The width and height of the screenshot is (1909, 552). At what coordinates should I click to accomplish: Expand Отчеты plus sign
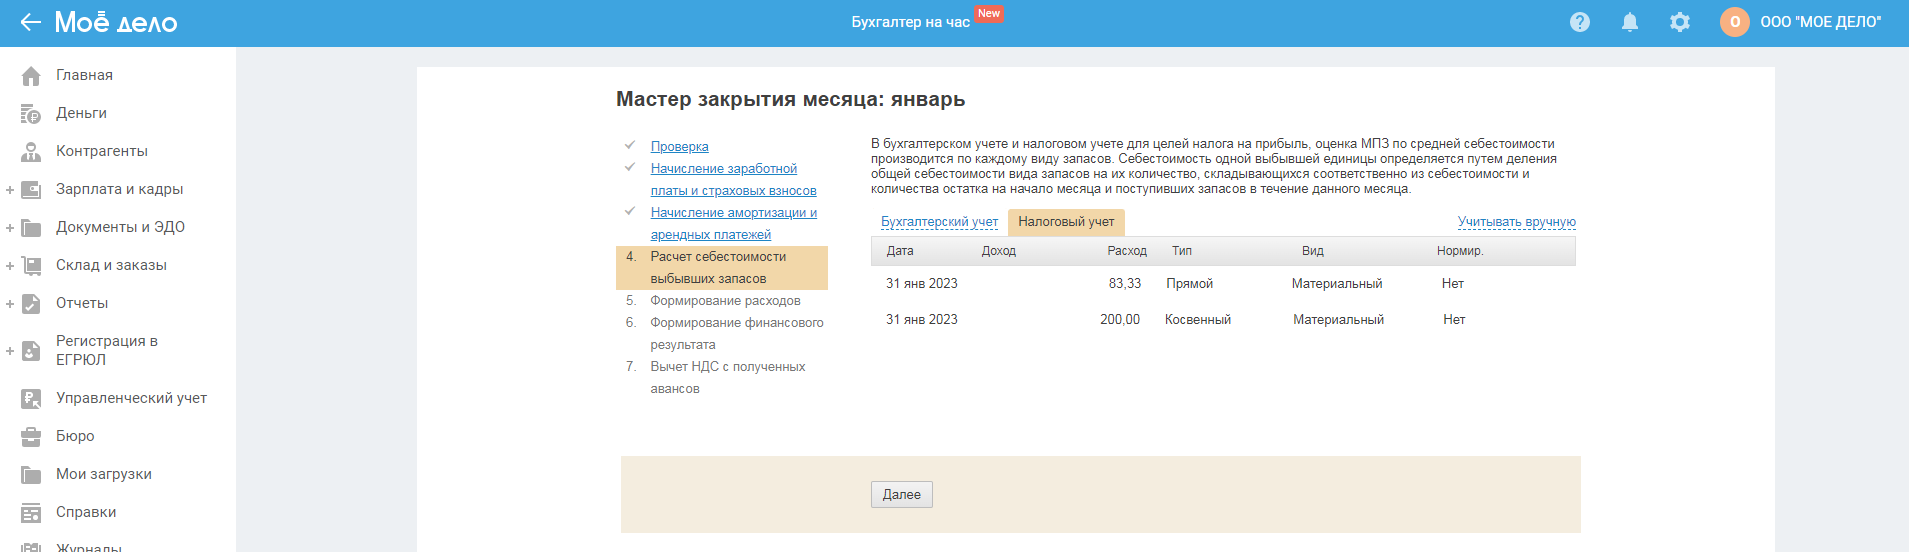[10, 304]
